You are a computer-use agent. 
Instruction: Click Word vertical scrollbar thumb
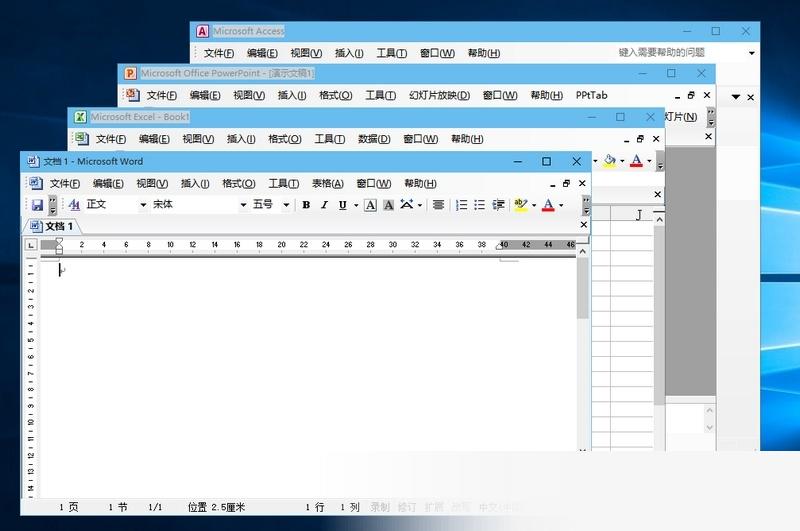tap(582, 288)
